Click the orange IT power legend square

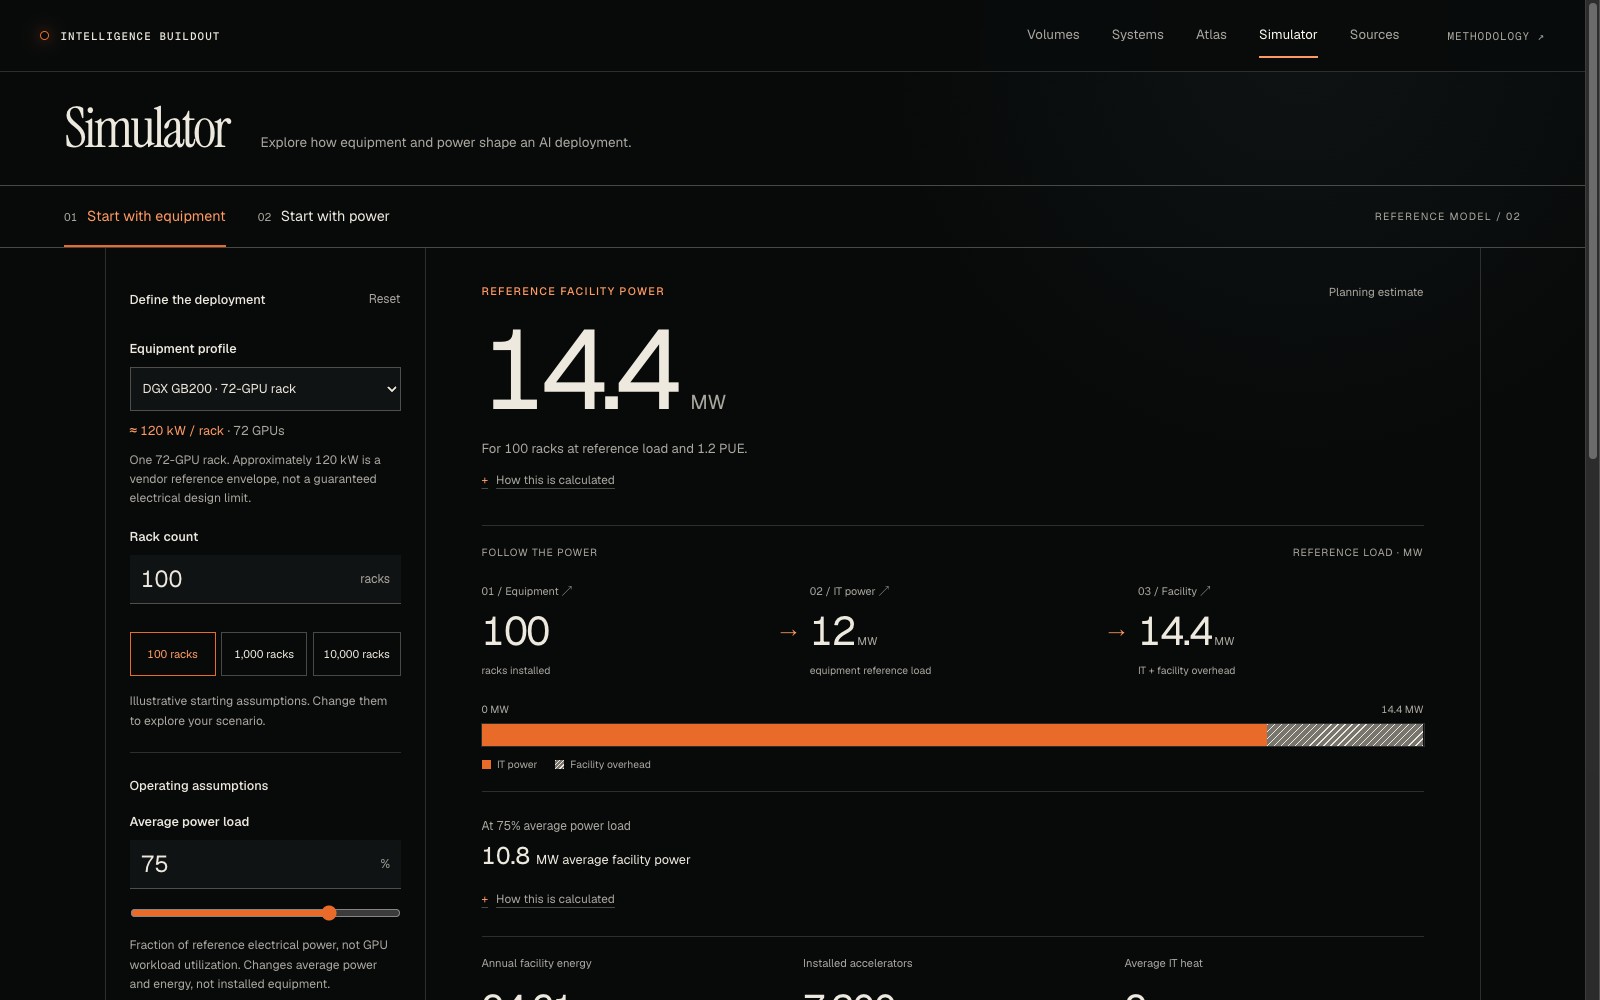[x=487, y=765]
